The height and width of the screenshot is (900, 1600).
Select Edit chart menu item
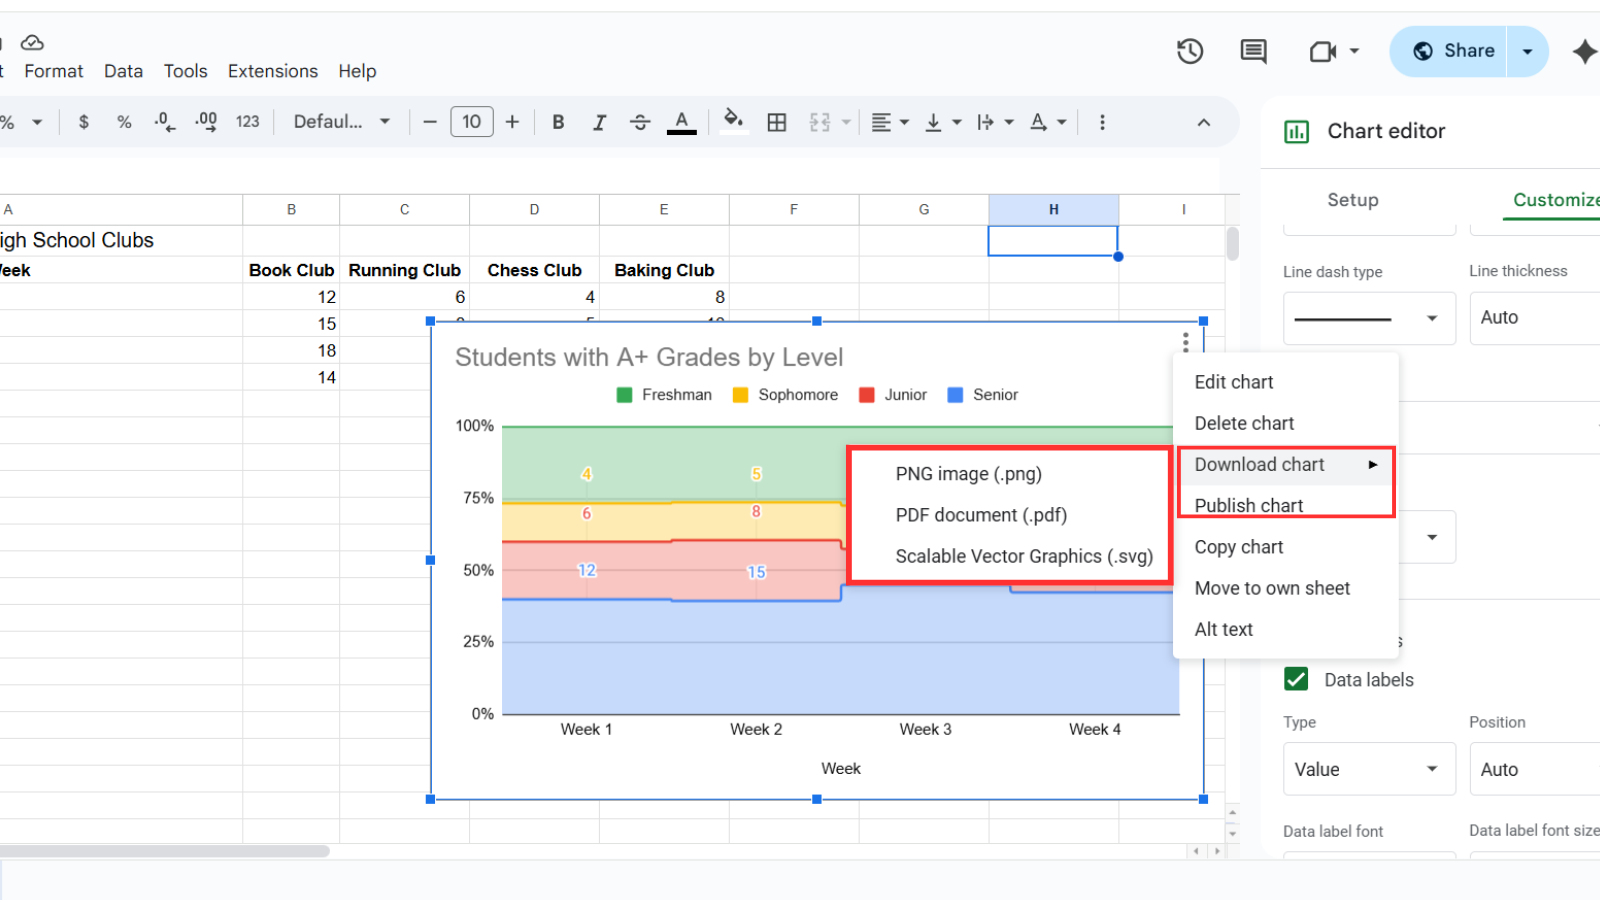(1285, 382)
